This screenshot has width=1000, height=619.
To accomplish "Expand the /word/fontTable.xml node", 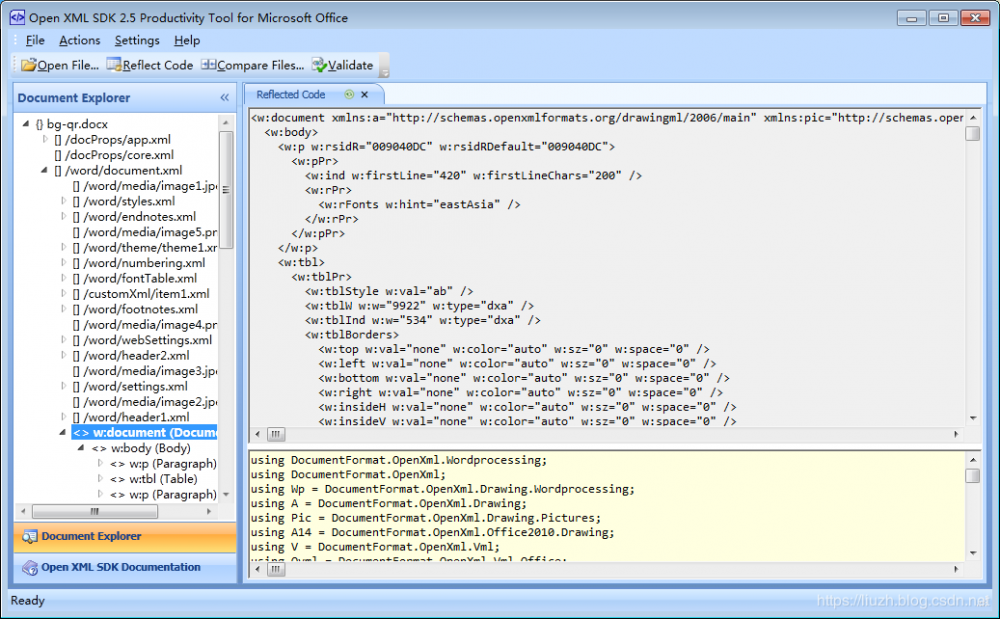I will (x=63, y=278).
